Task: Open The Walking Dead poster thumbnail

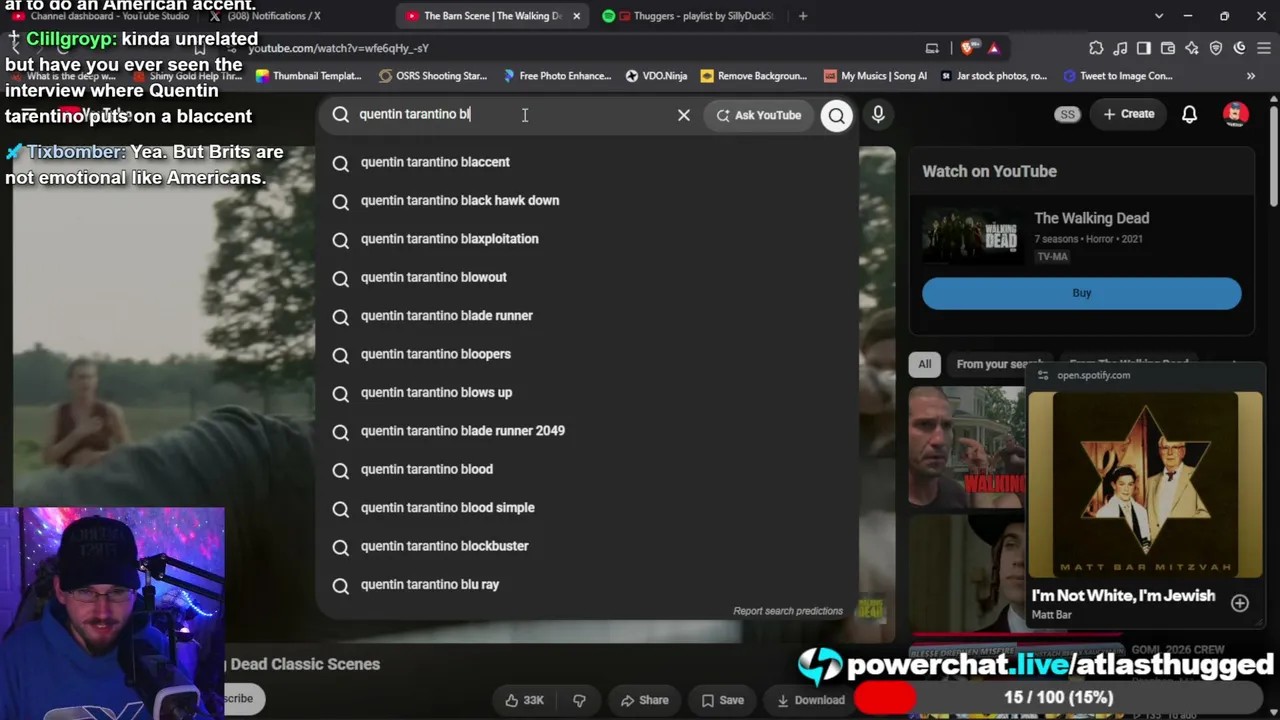Action: pos(972,237)
